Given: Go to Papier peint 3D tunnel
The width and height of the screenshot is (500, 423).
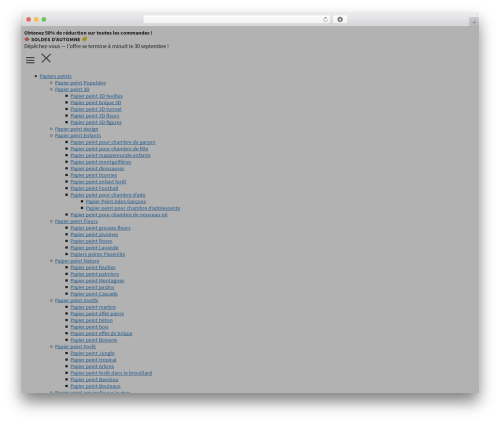Looking at the screenshot, I should pyautogui.click(x=96, y=109).
